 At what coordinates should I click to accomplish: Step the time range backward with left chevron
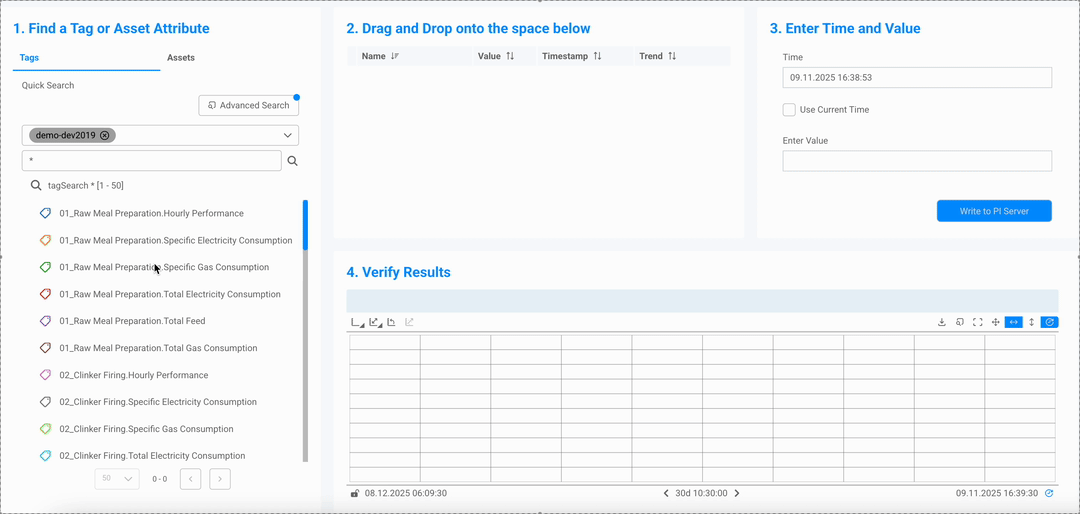(666, 493)
